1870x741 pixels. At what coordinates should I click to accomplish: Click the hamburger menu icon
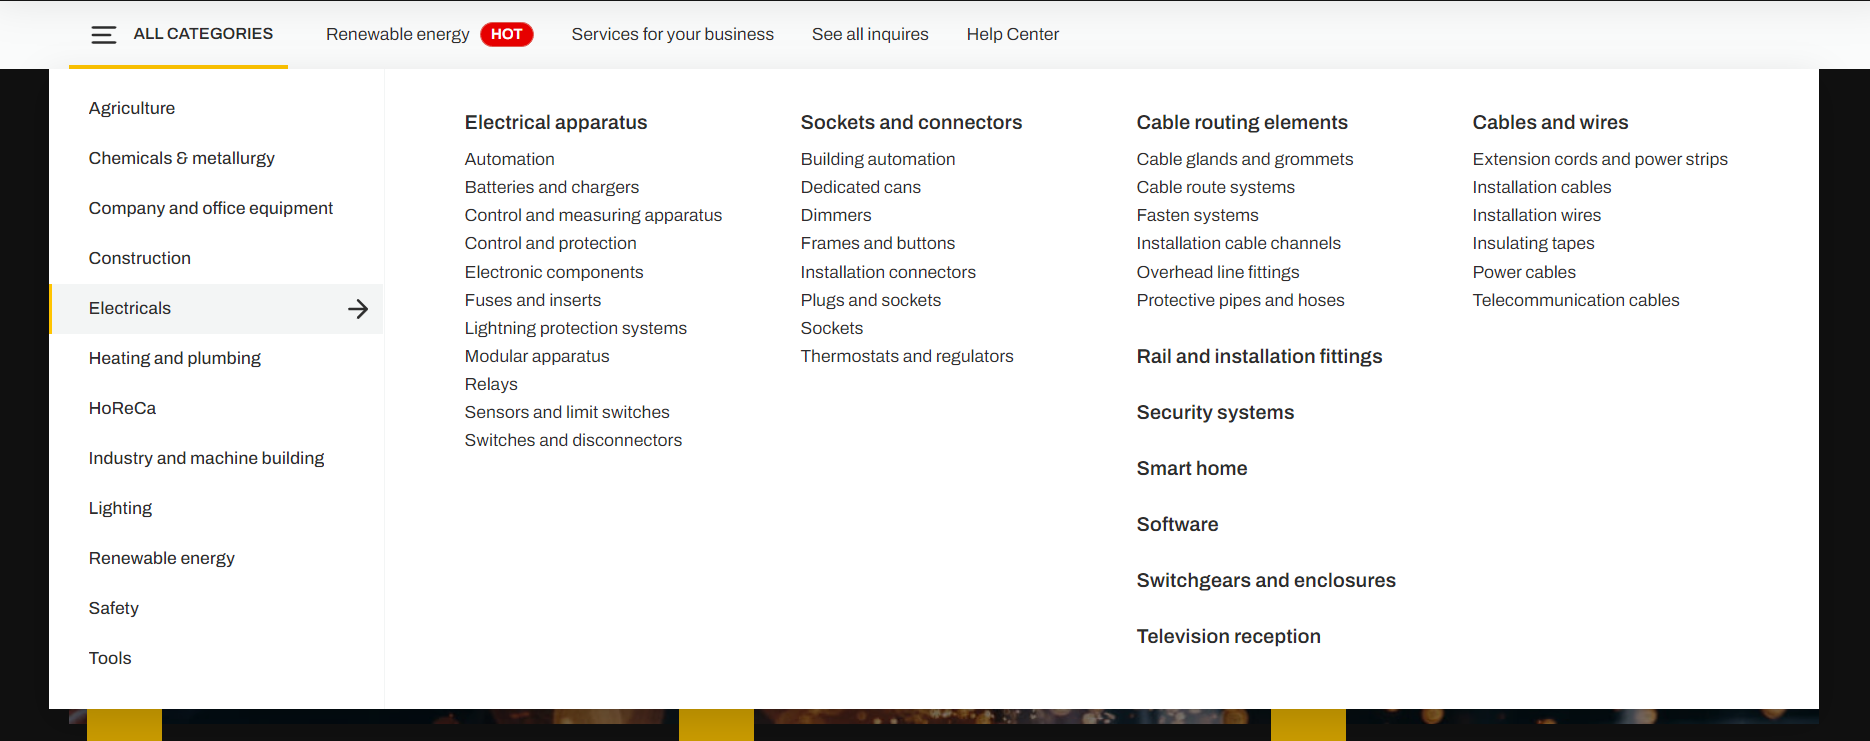[103, 35]
